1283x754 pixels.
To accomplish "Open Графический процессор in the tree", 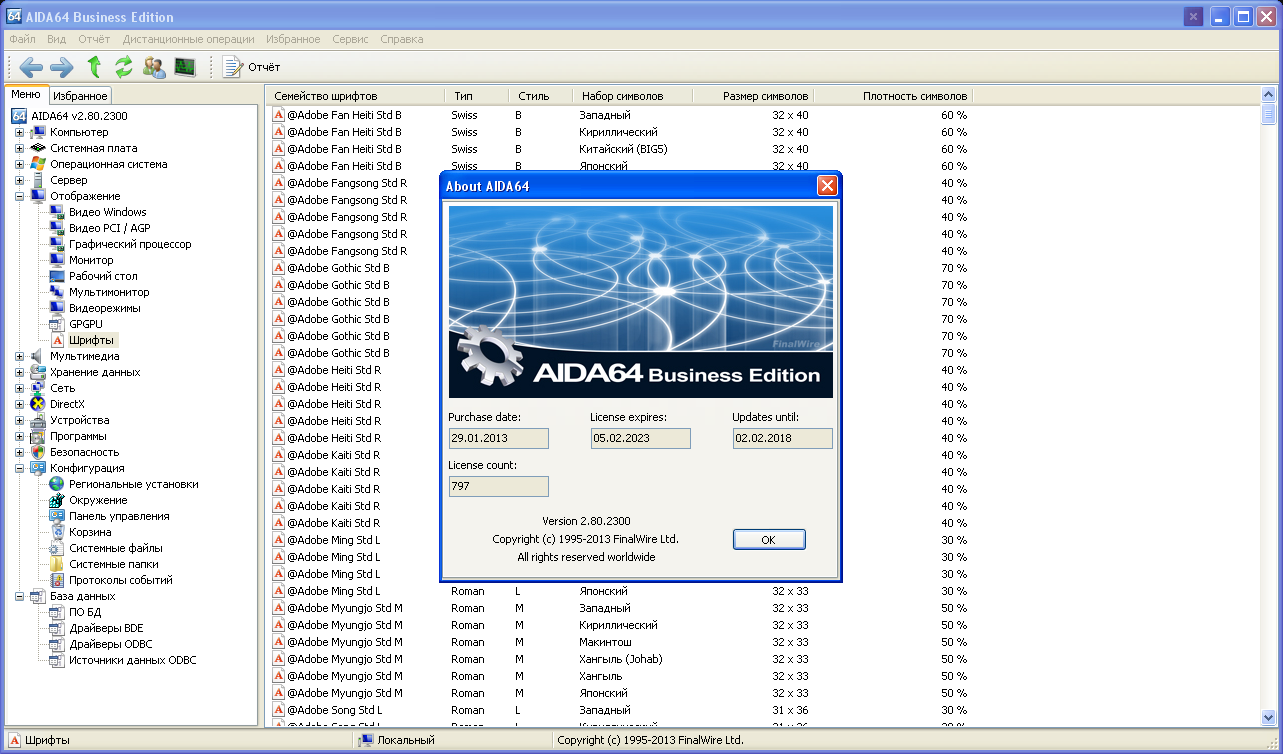I will [x=130, y=244].
